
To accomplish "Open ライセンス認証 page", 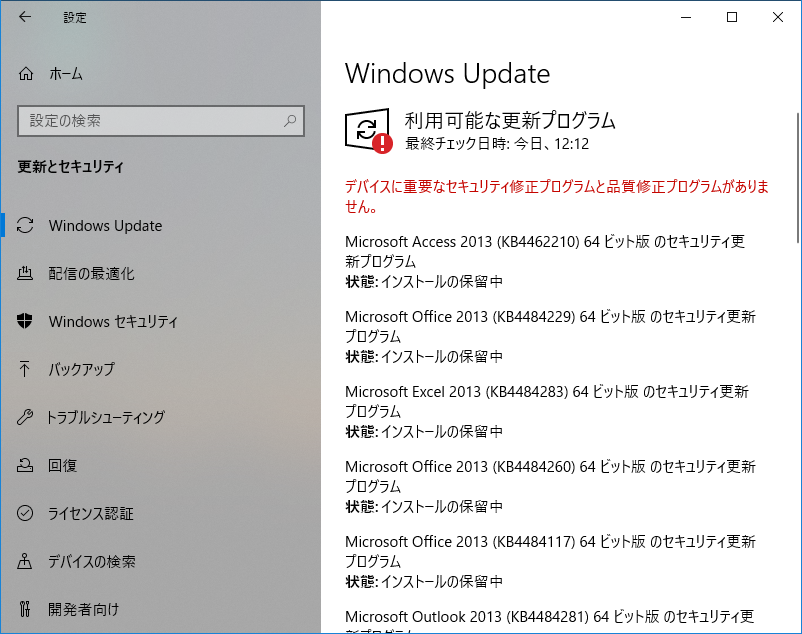I will click(x=91, y=513).
